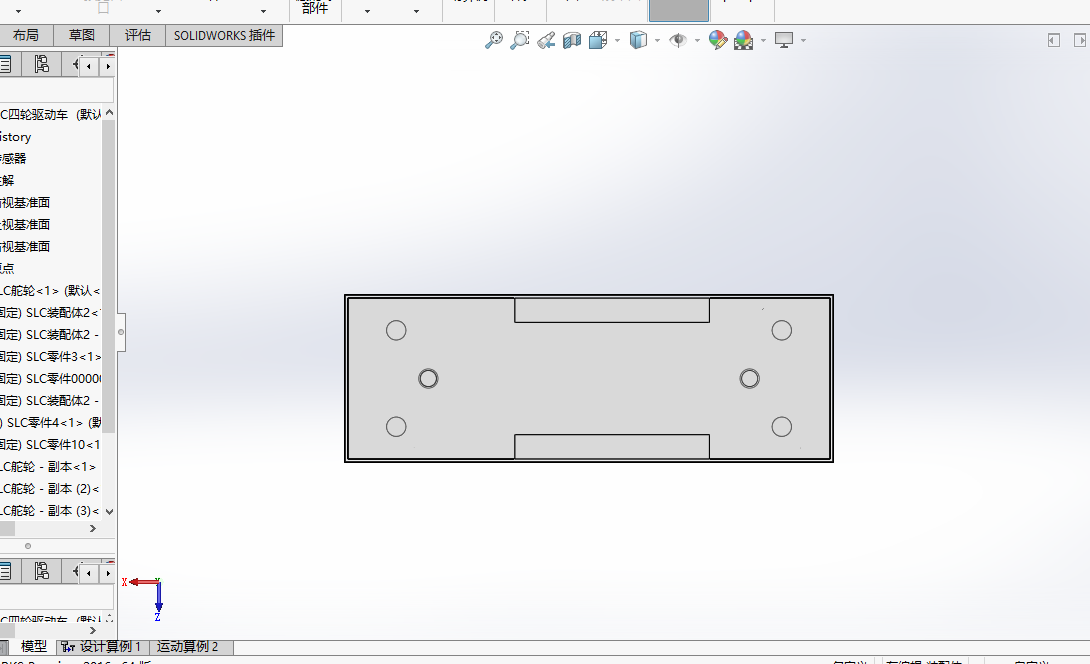Open the Apply Scene tool

coord(743,40)
